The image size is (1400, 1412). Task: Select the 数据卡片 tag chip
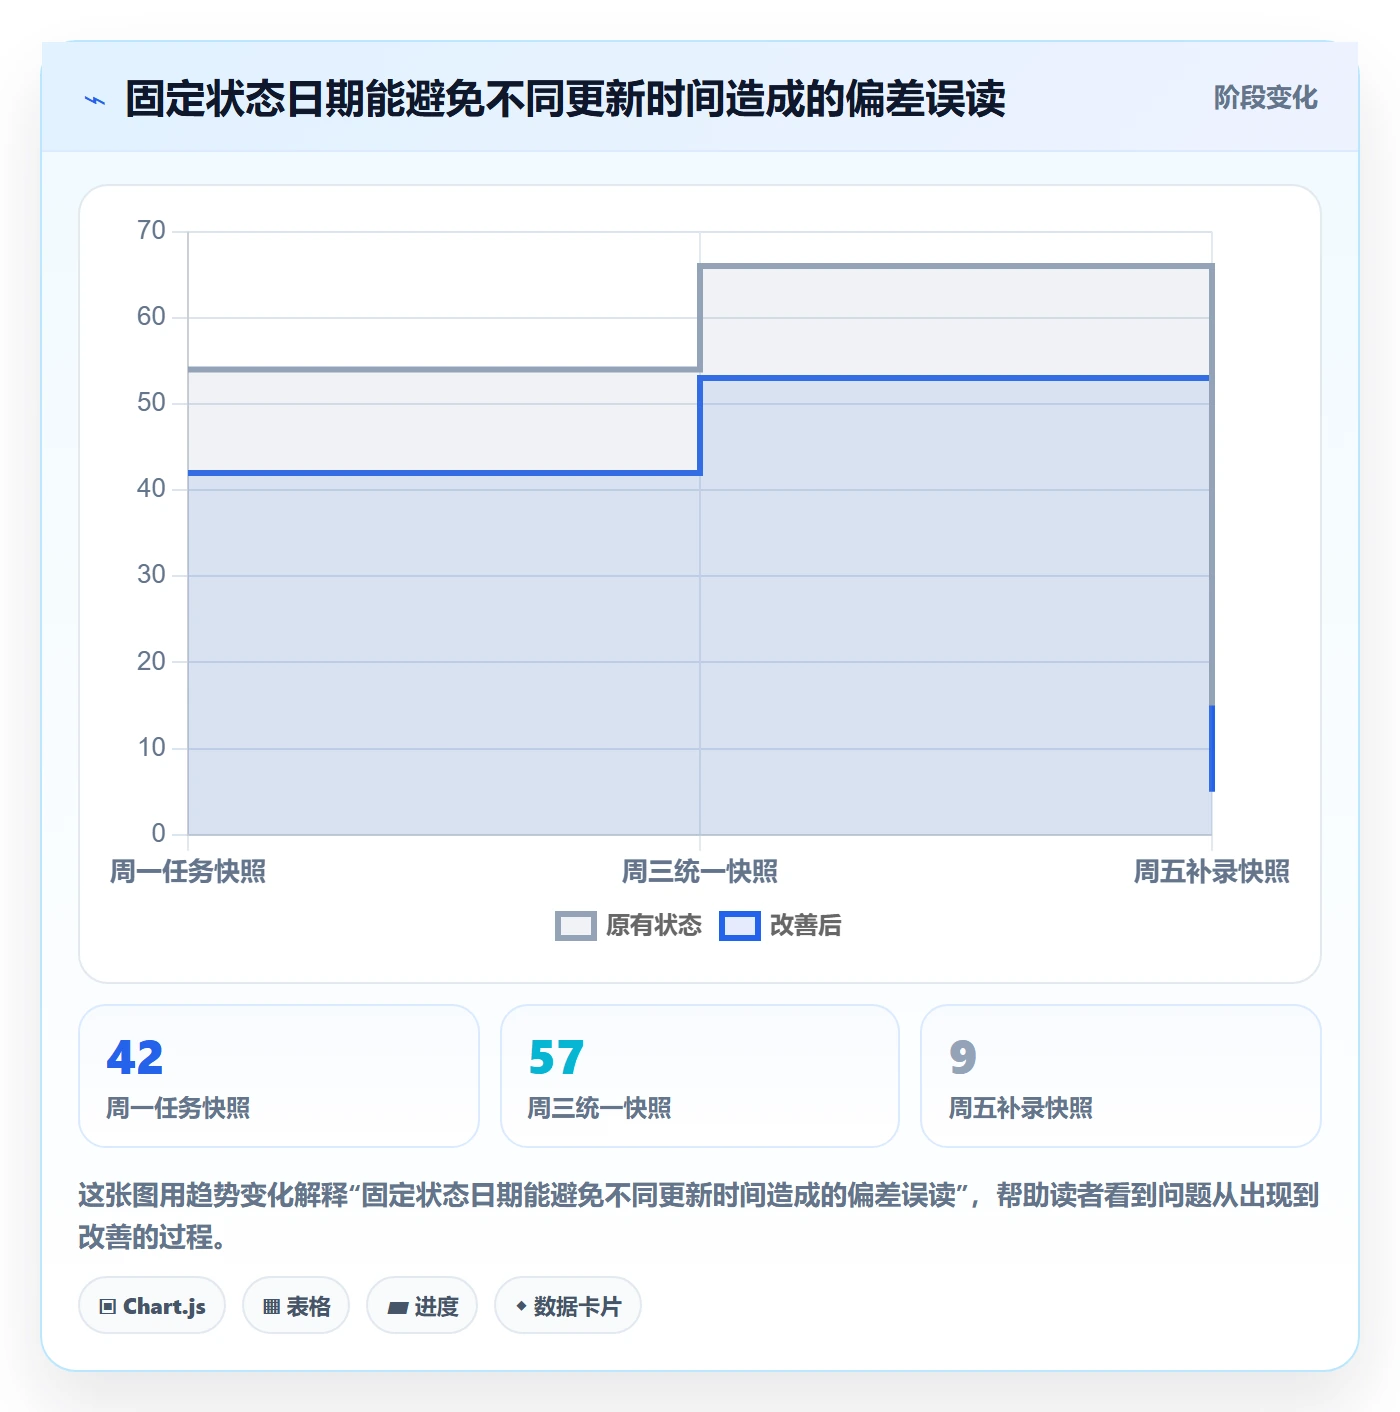click(x=568, y=1305)
